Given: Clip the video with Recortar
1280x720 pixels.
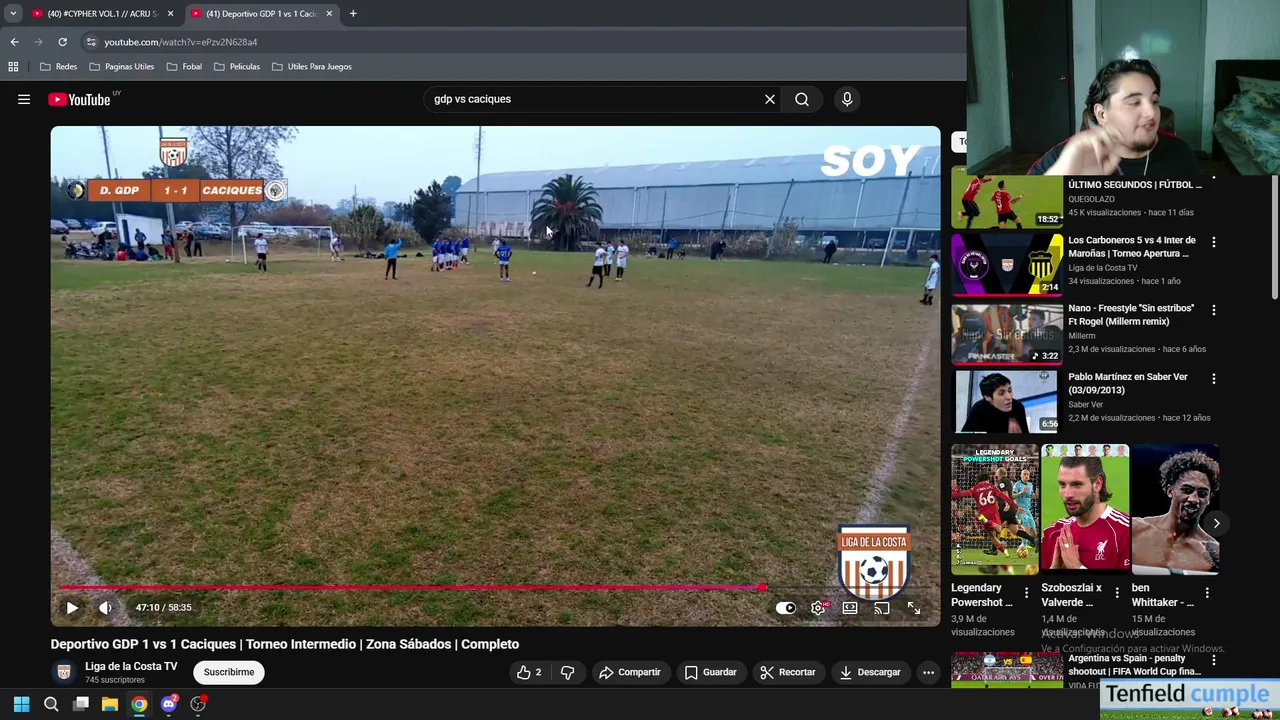Looking at the screenshot, I should tap(787, 672).
